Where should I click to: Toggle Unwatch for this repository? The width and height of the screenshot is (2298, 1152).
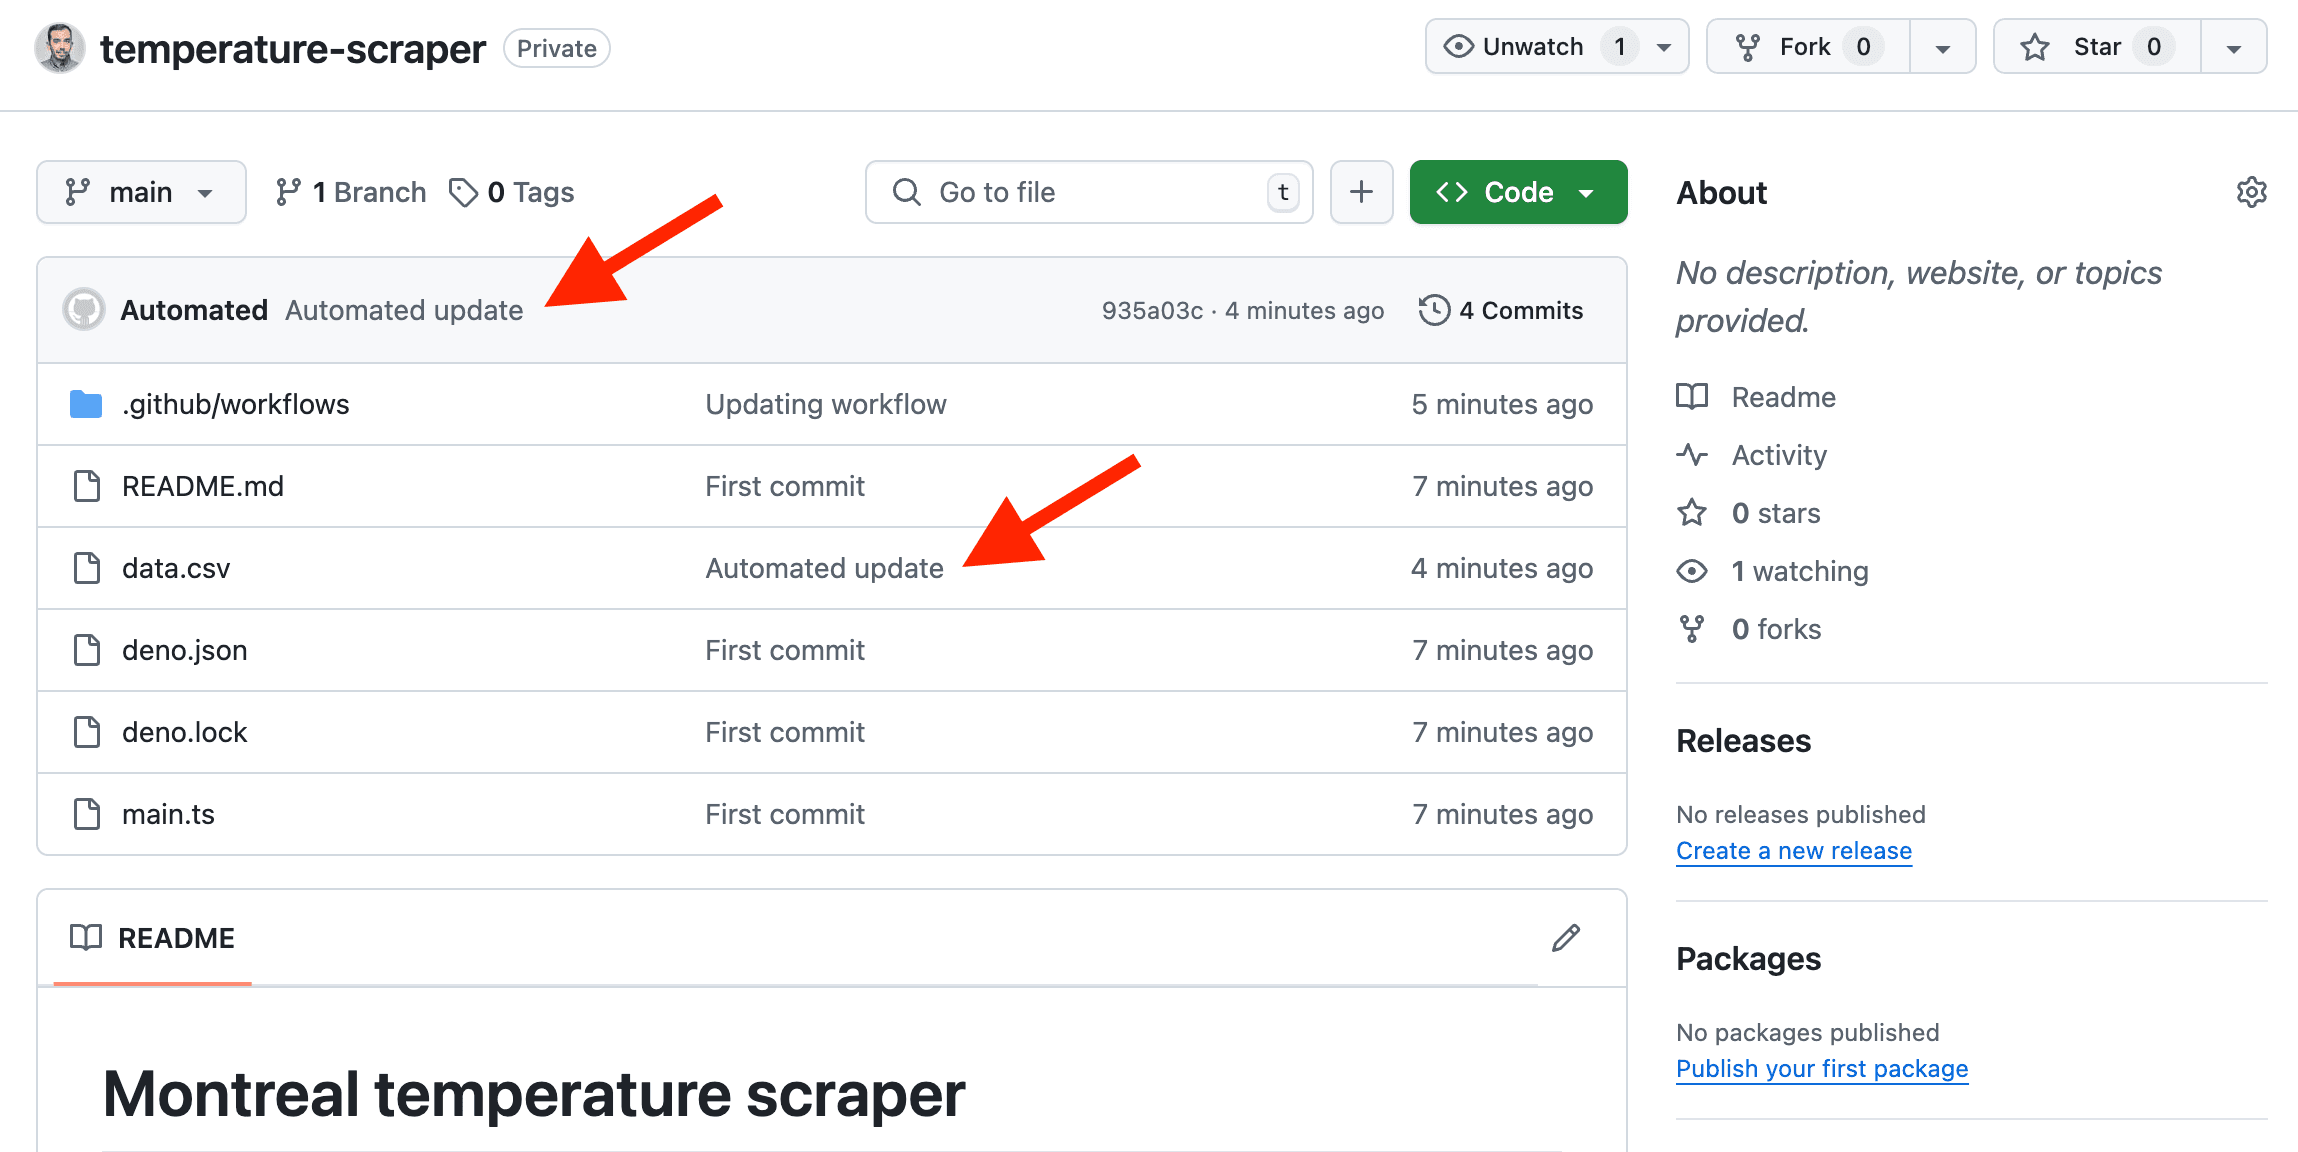click(1534, 47)
